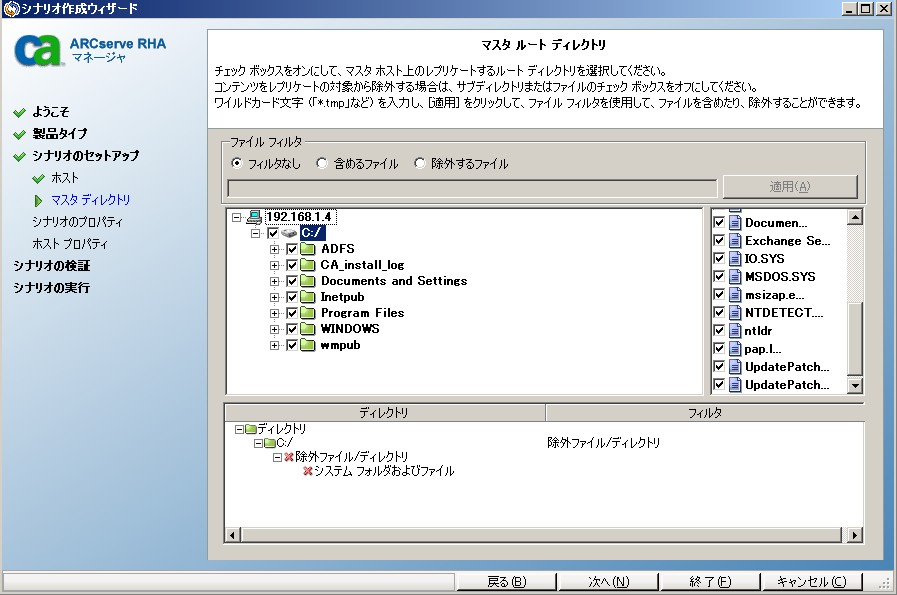Click the ntldr file icon
The height and width of the screenshot is (595, 897).
point(735,331)
